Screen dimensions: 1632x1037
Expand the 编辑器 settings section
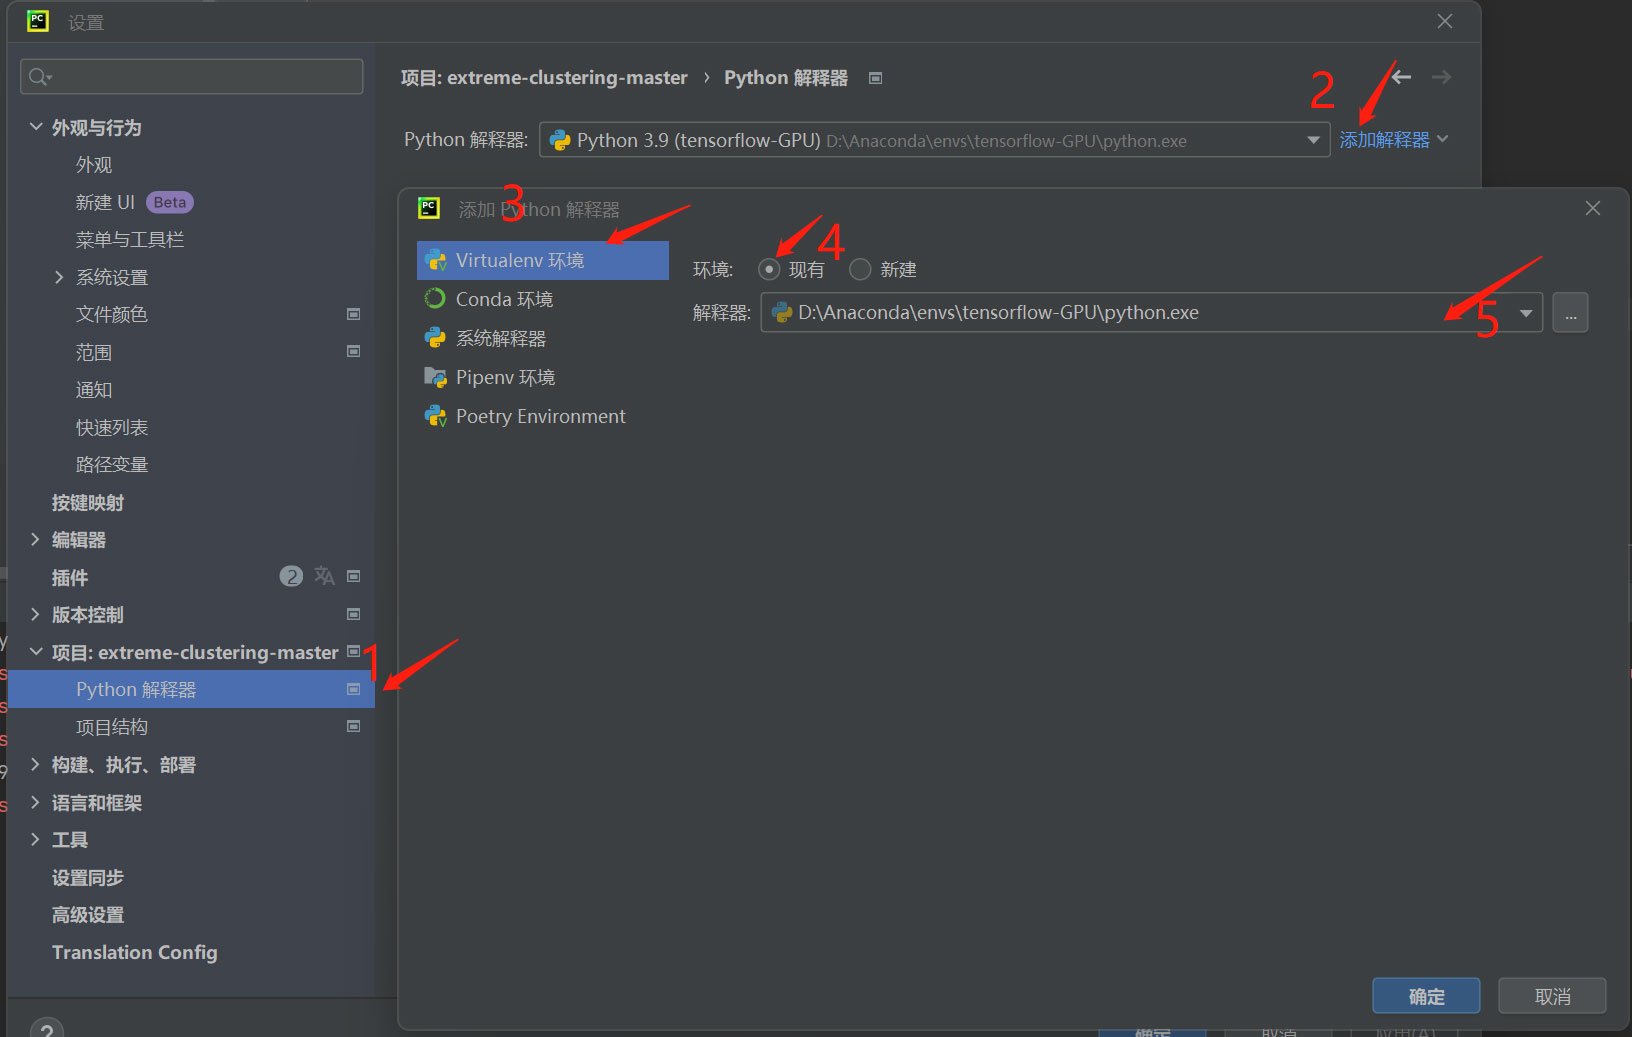tap(35, 540)
